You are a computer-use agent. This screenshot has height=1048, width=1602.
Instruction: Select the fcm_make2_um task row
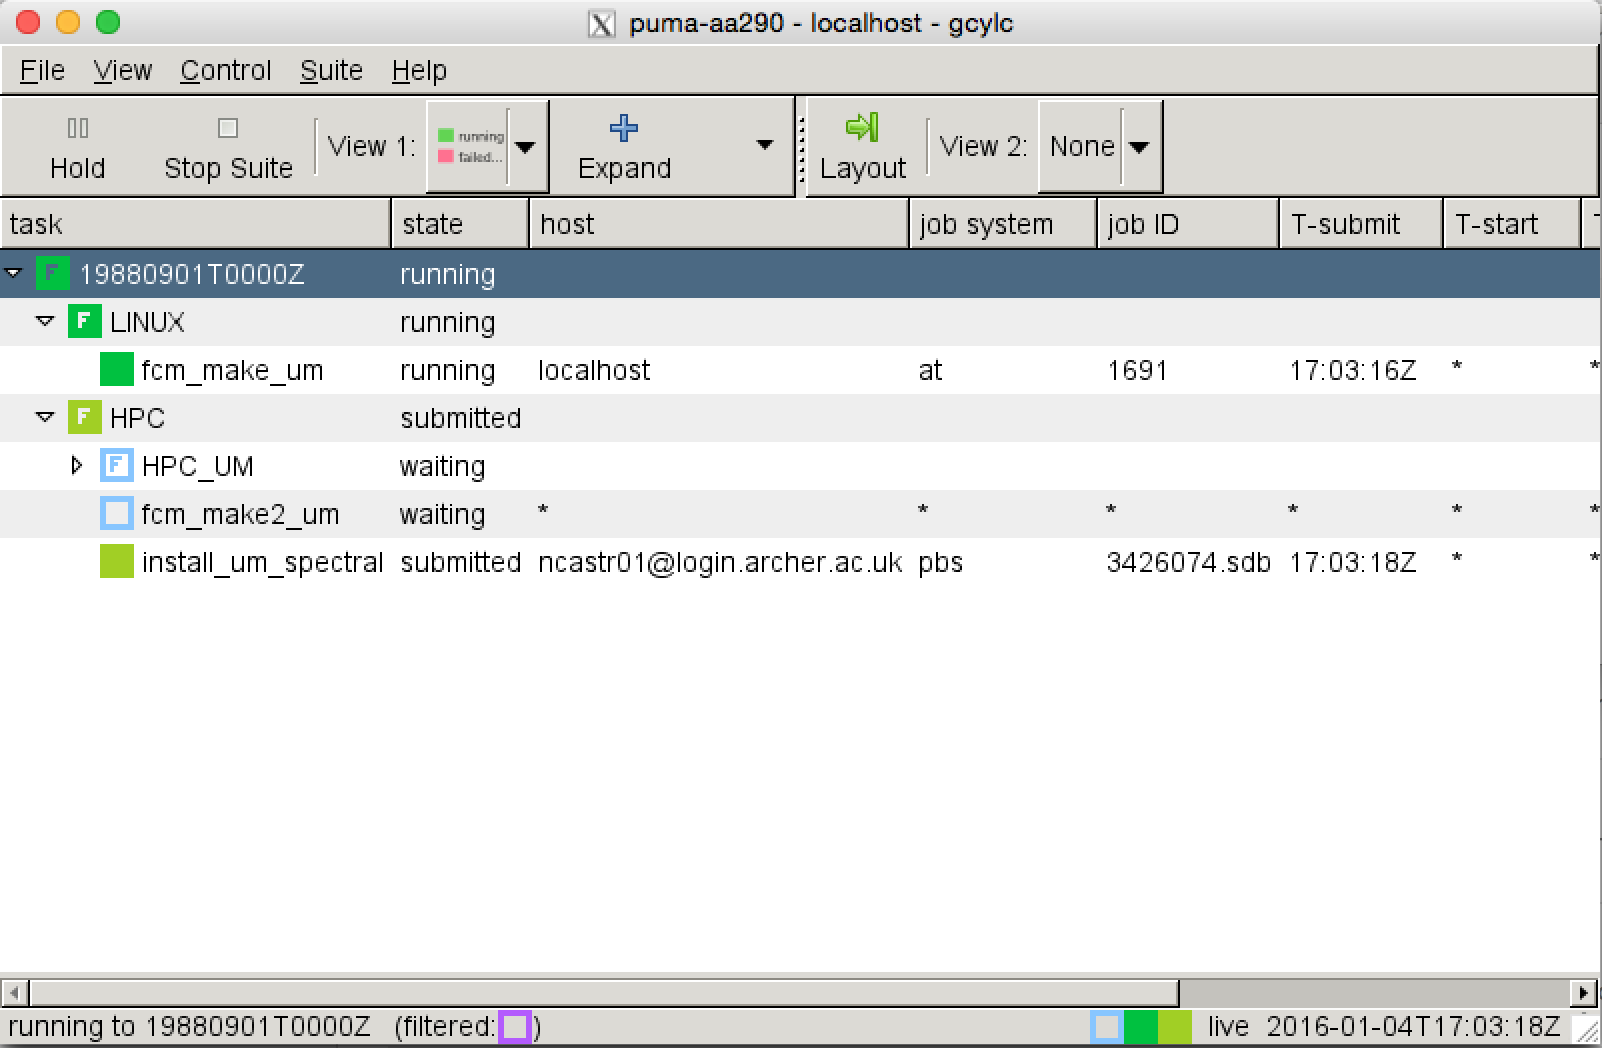[x=800, y=514]
